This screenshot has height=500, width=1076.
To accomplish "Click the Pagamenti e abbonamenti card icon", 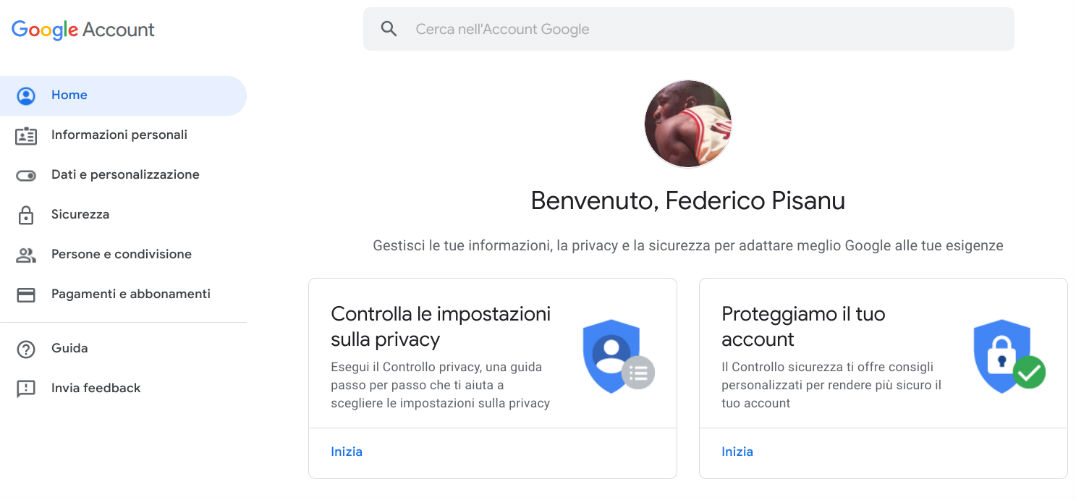I will click(x=26, y=295).
